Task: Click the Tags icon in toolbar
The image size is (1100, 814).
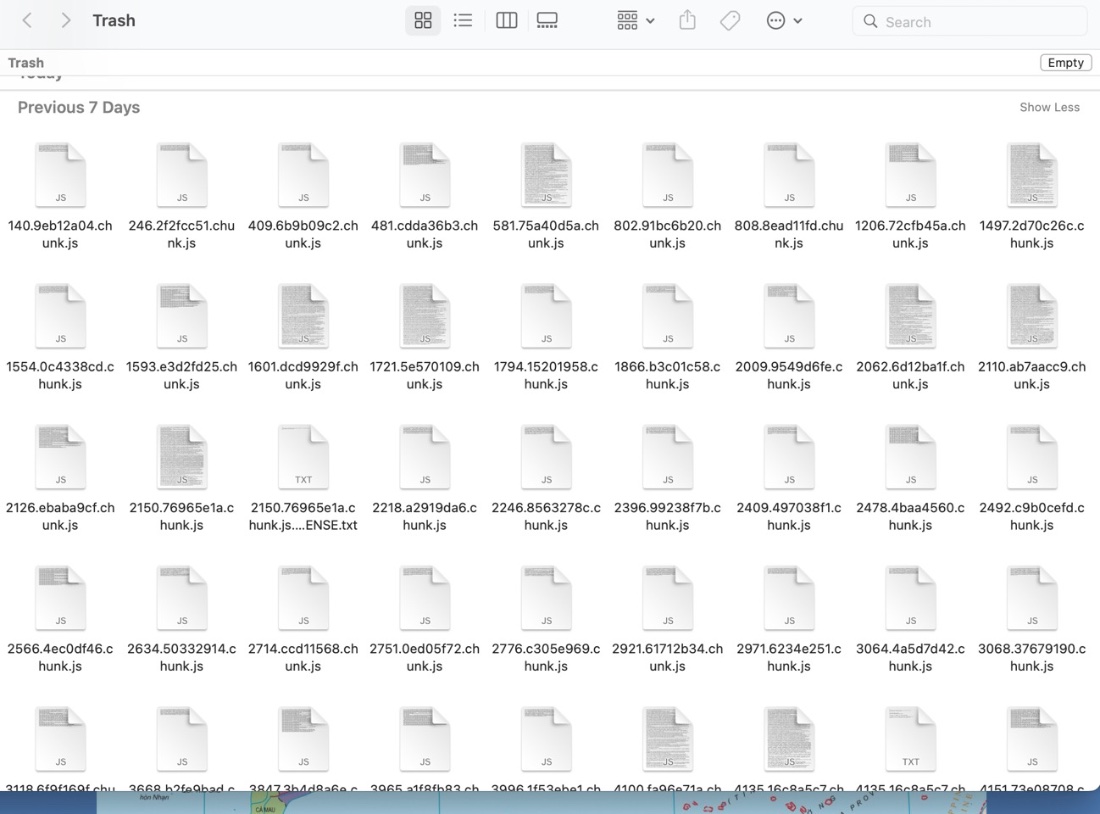Action: [730, 21]
